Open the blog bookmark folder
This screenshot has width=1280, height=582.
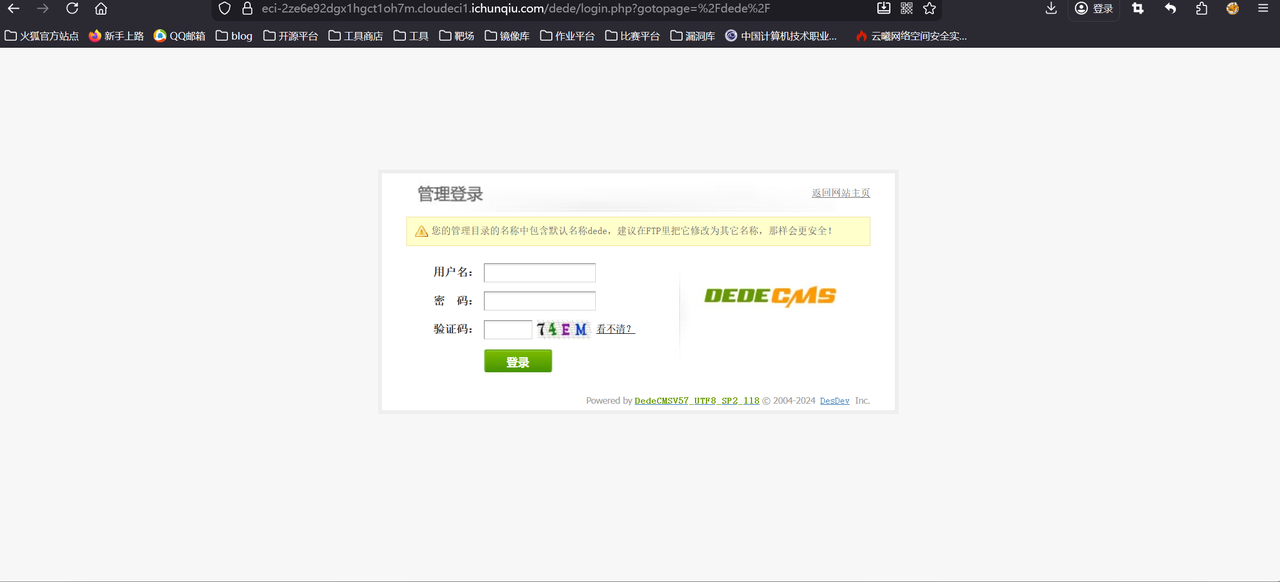[234, 36]
